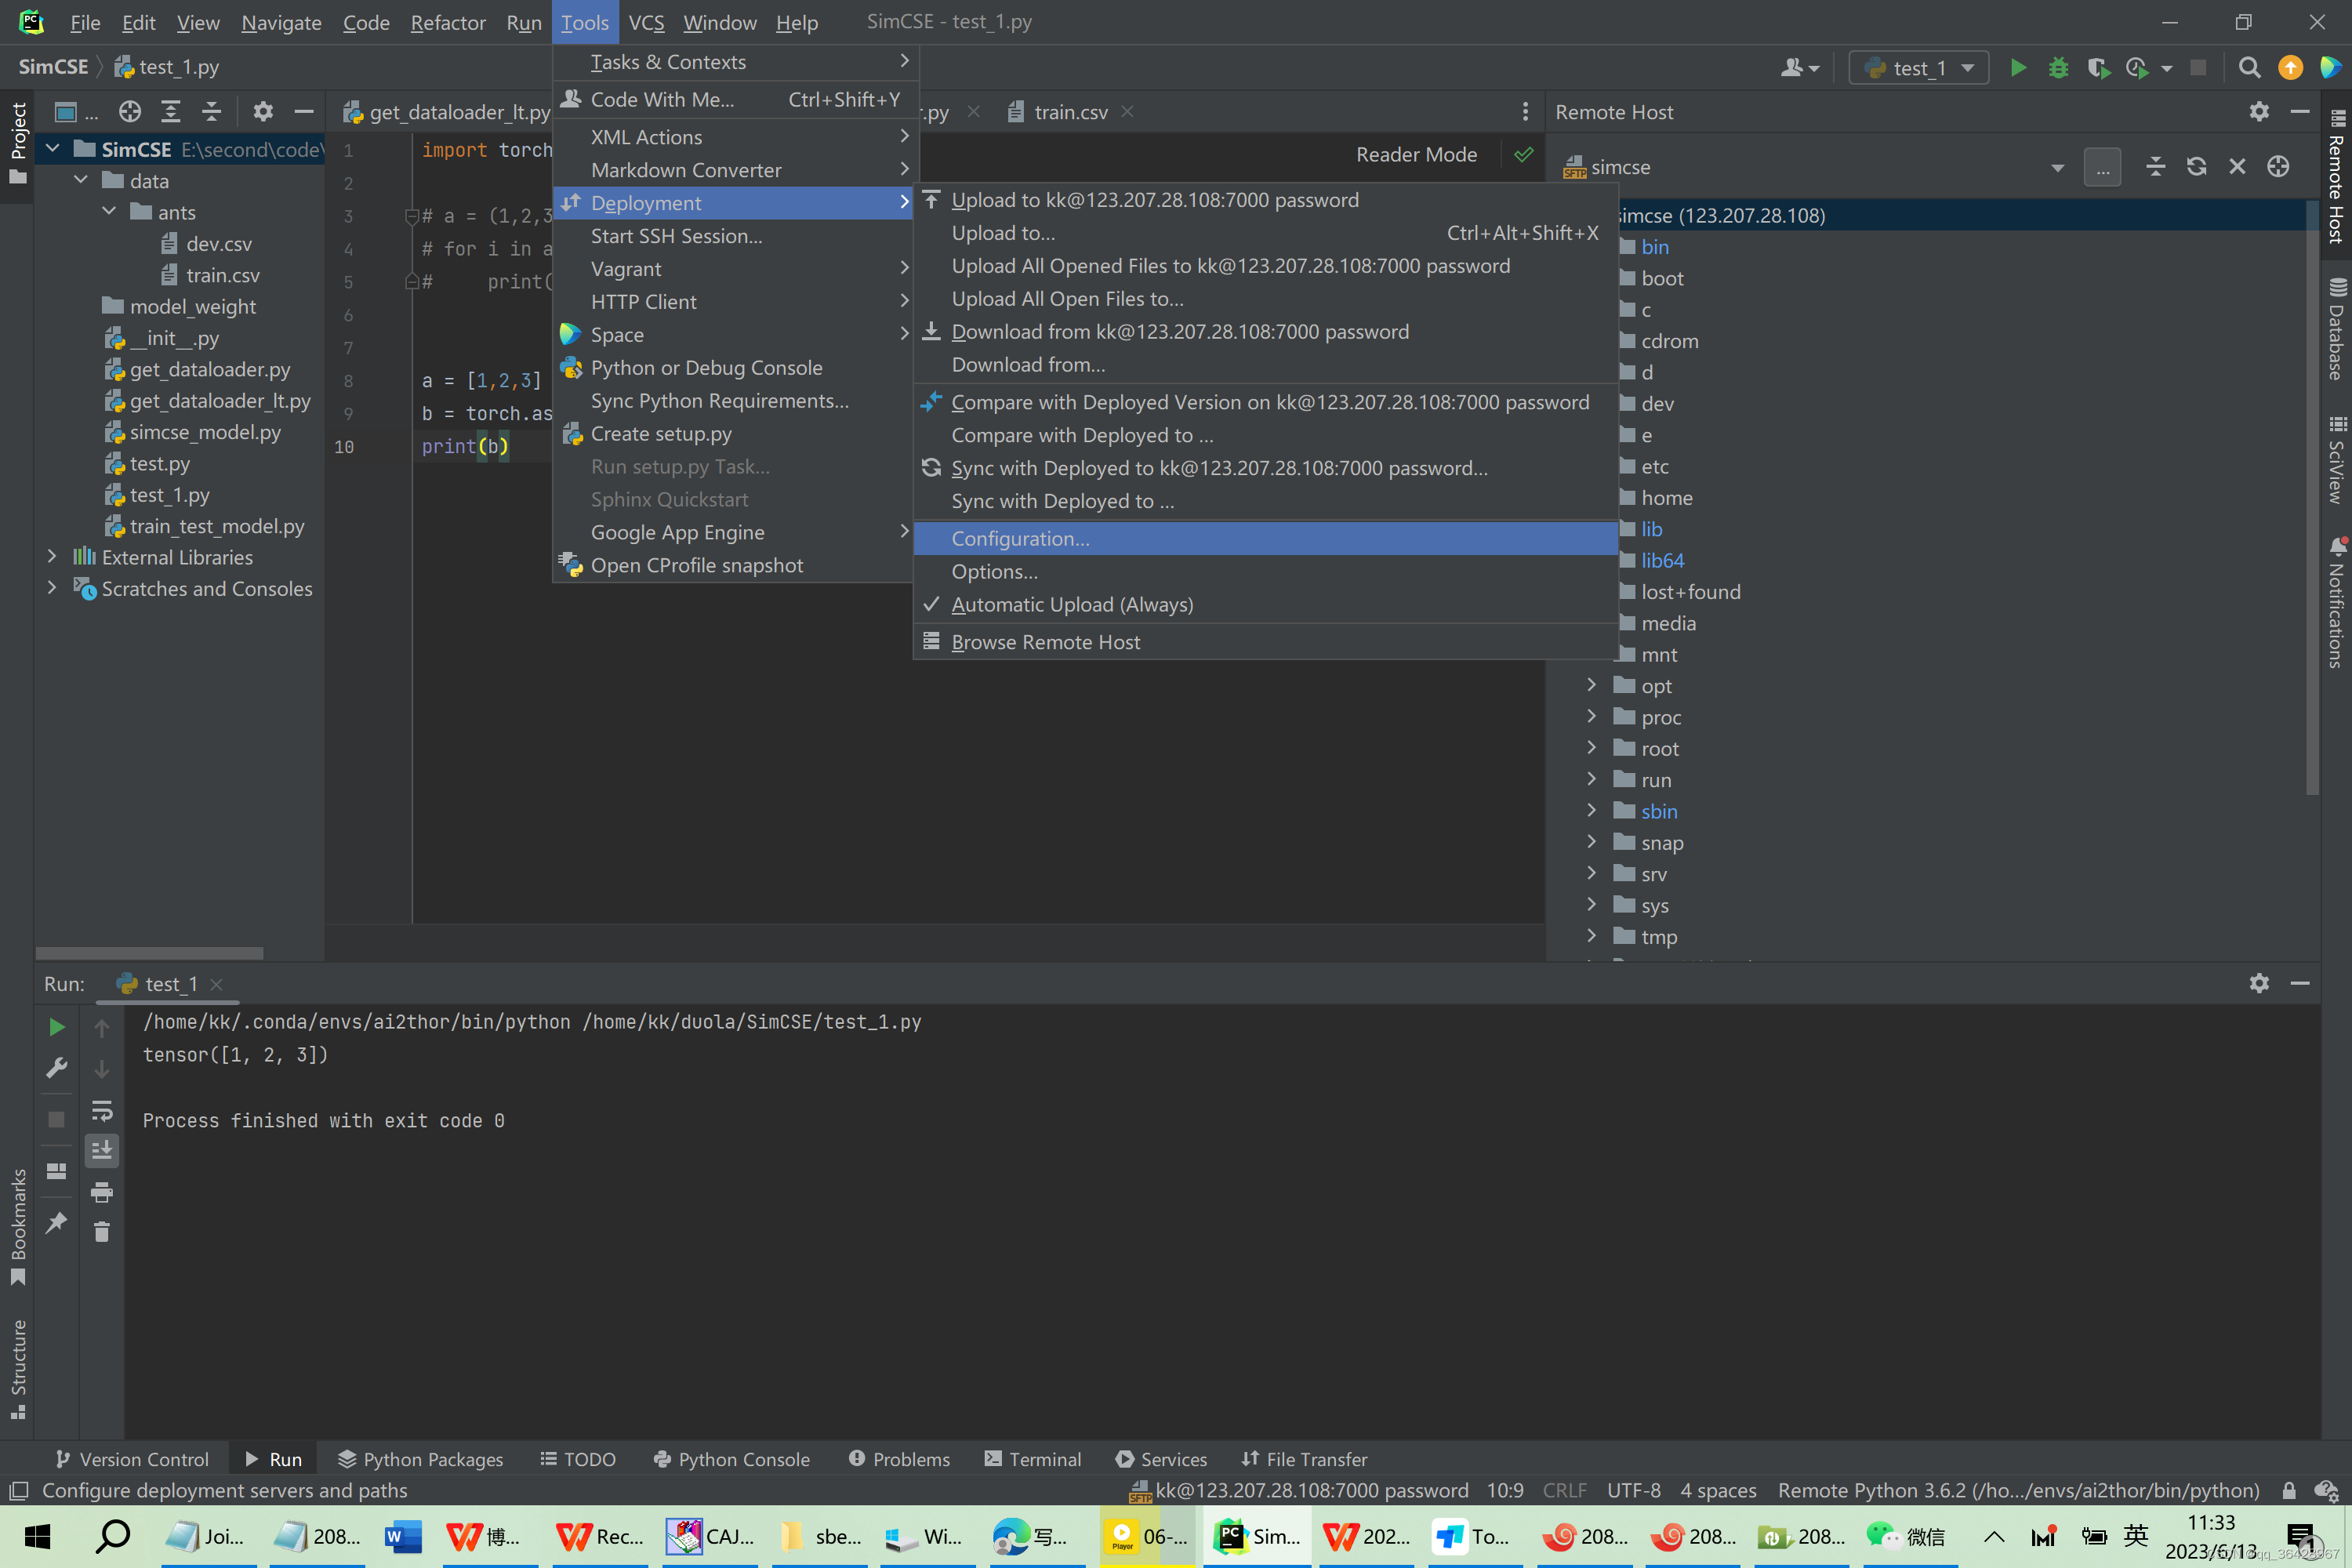
Task: Toggle Scroll to End in Run panel
Action: tap(102, 1151)
